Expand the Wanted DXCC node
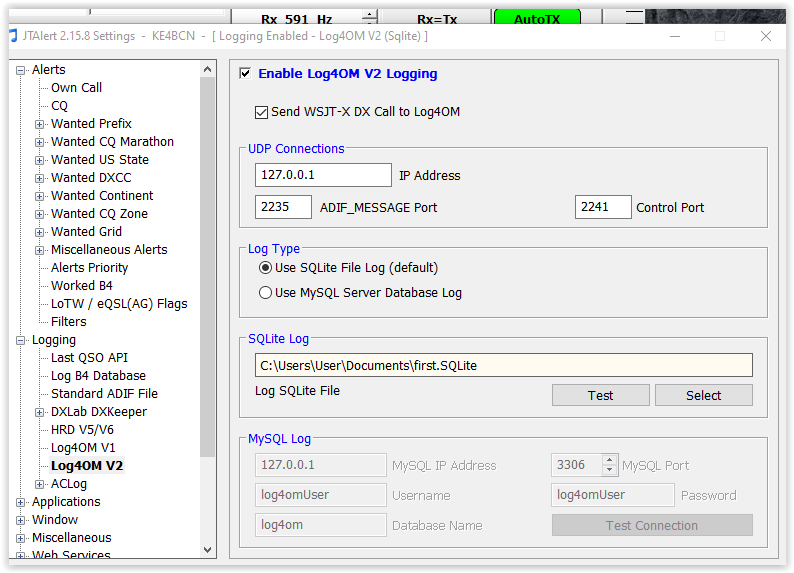 pos(39,178)
